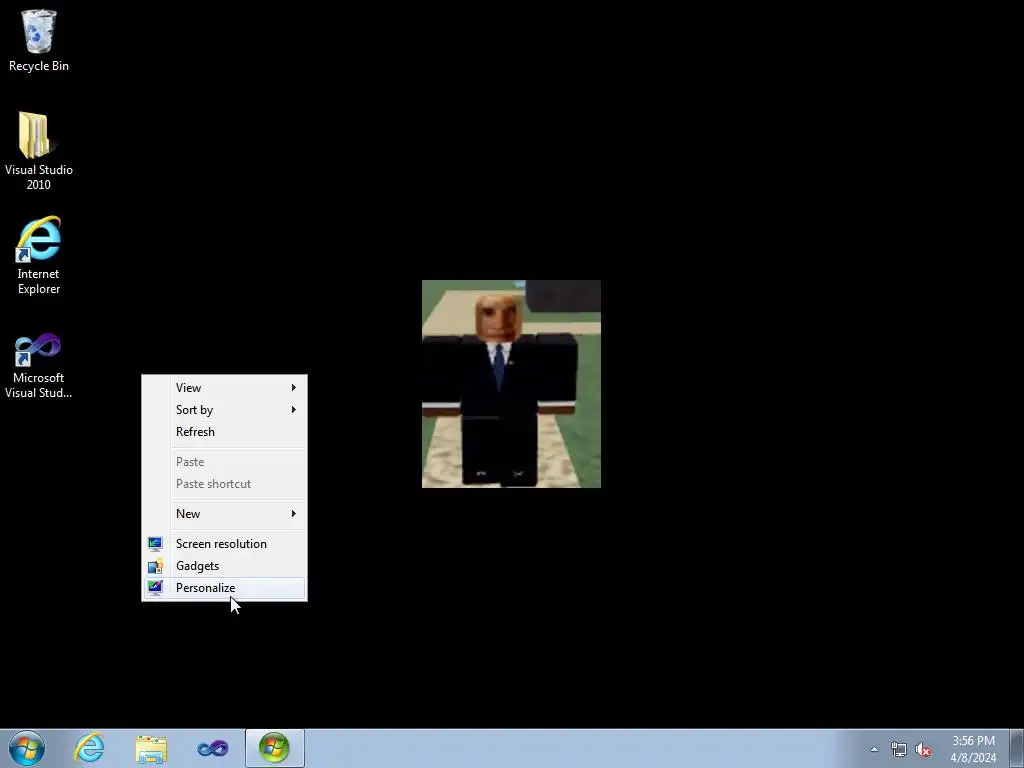Click the Personalize menu icon
Screen dimensions: 1024x768
(155, 588)
